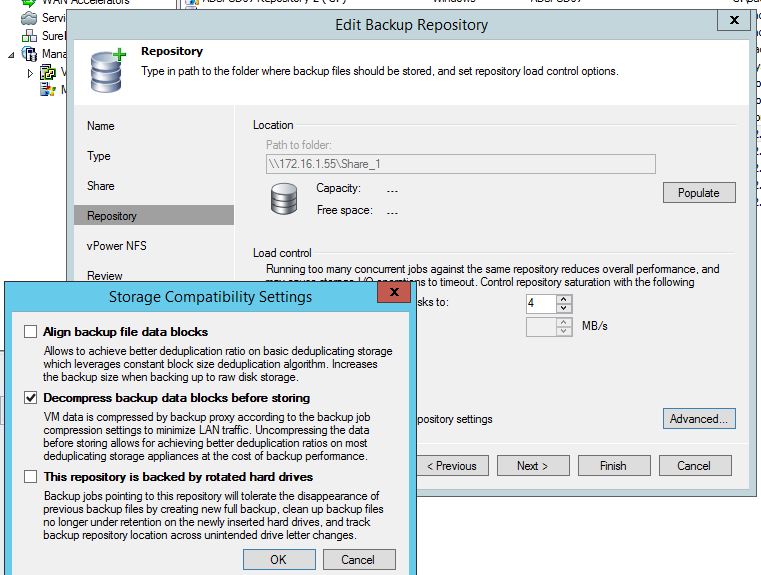Click the SureBackup tree icon
The height and width of the screenshot is (575, 761).
pos(28,36)
